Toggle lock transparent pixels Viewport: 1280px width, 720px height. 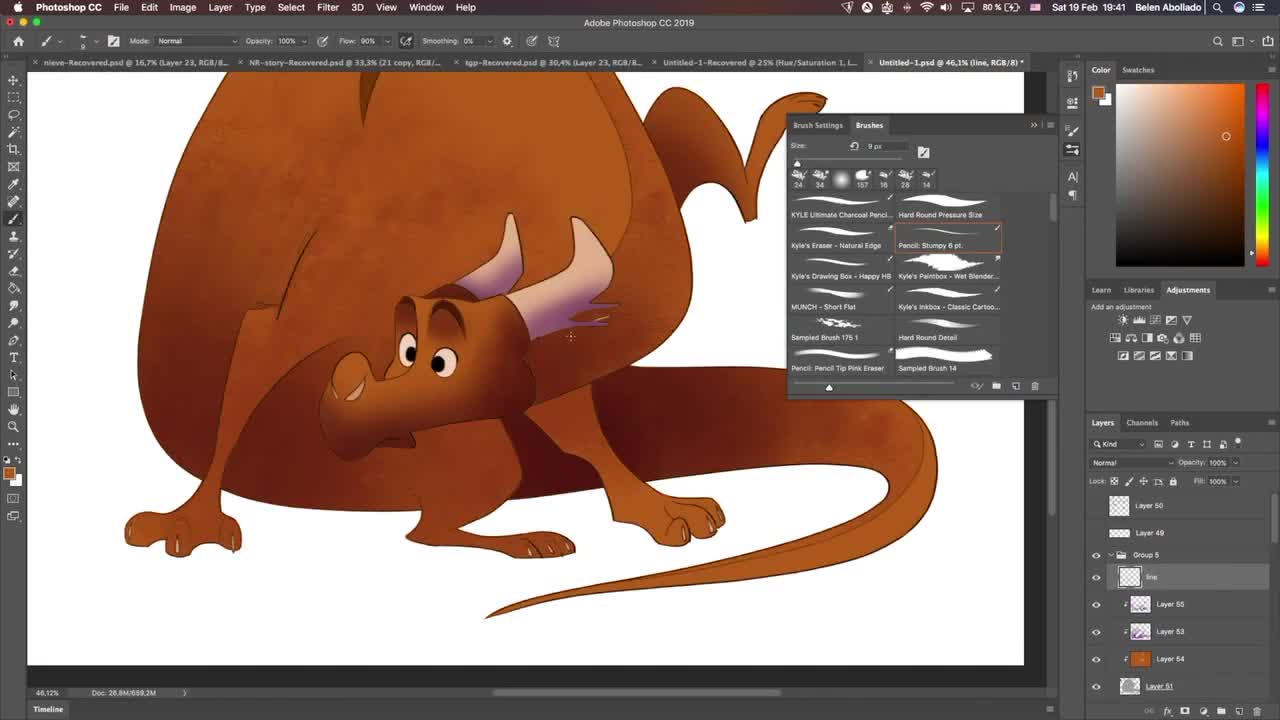tap(1115, 481)
